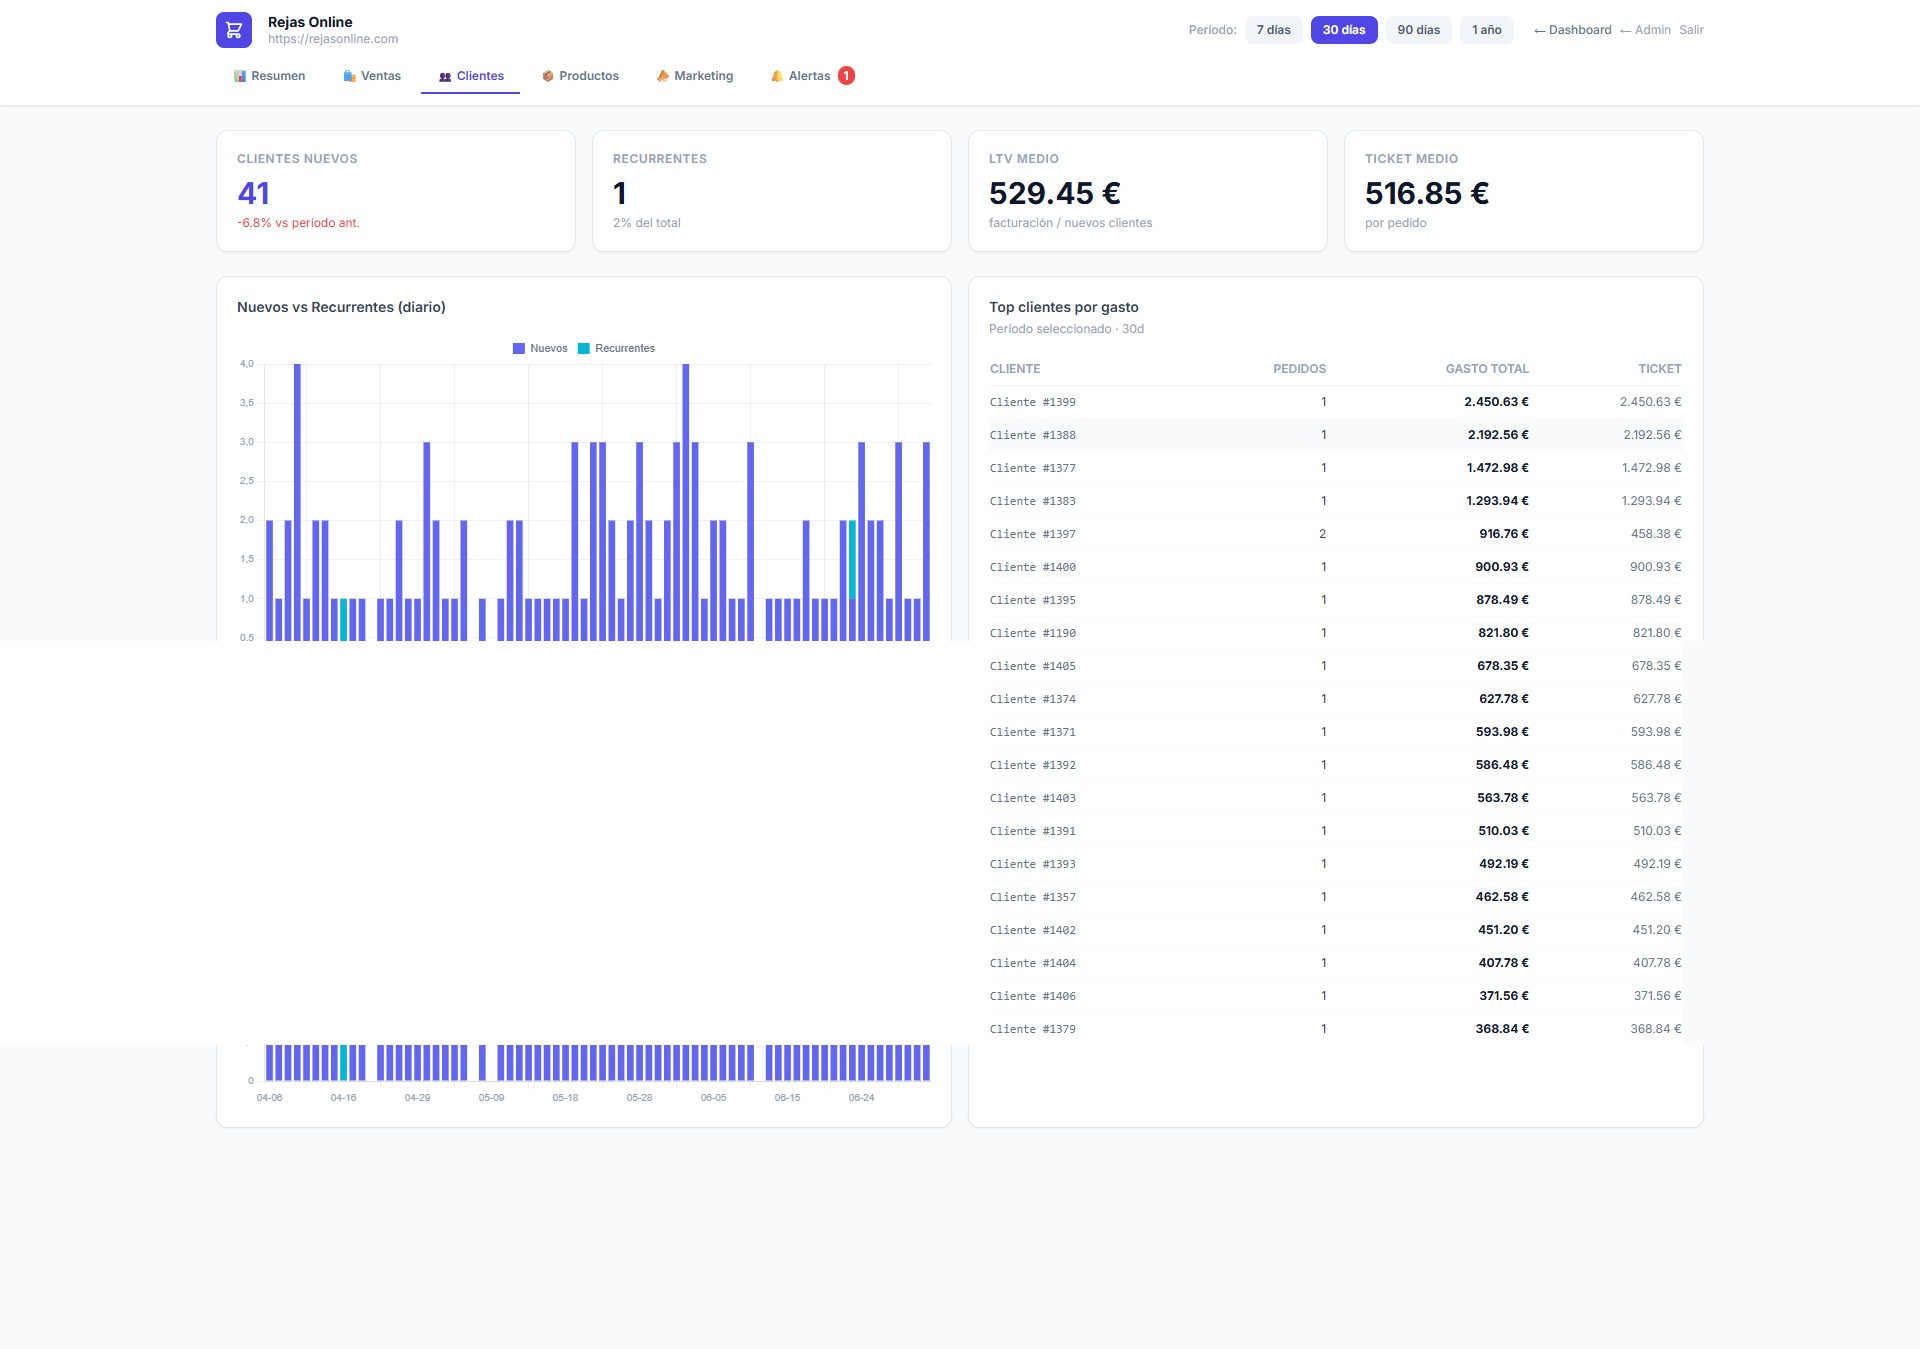This screenshot has height=1349, width=1920.
Task: Select row Cliente #1402
Action: 1335,930
